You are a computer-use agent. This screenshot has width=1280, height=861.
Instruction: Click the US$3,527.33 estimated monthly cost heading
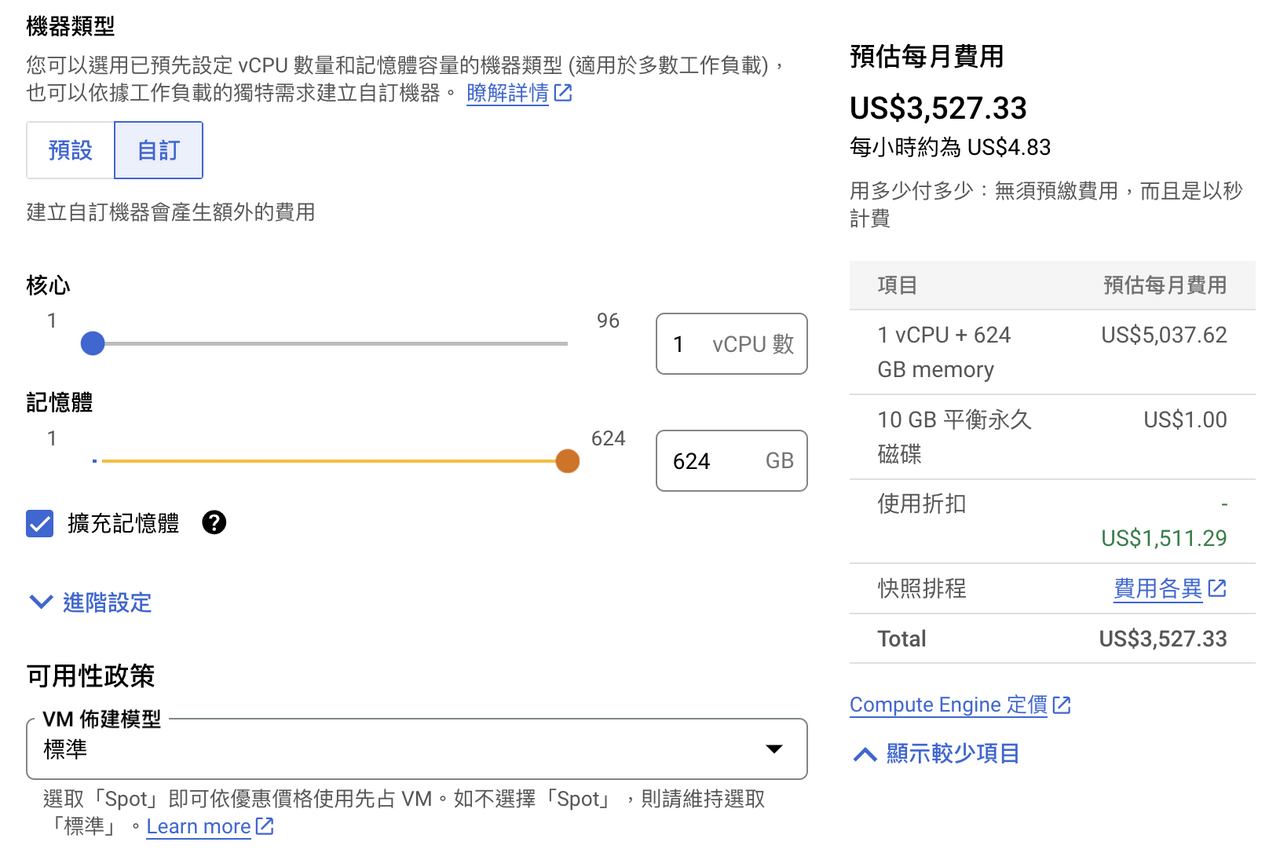[x=938, y=108]
